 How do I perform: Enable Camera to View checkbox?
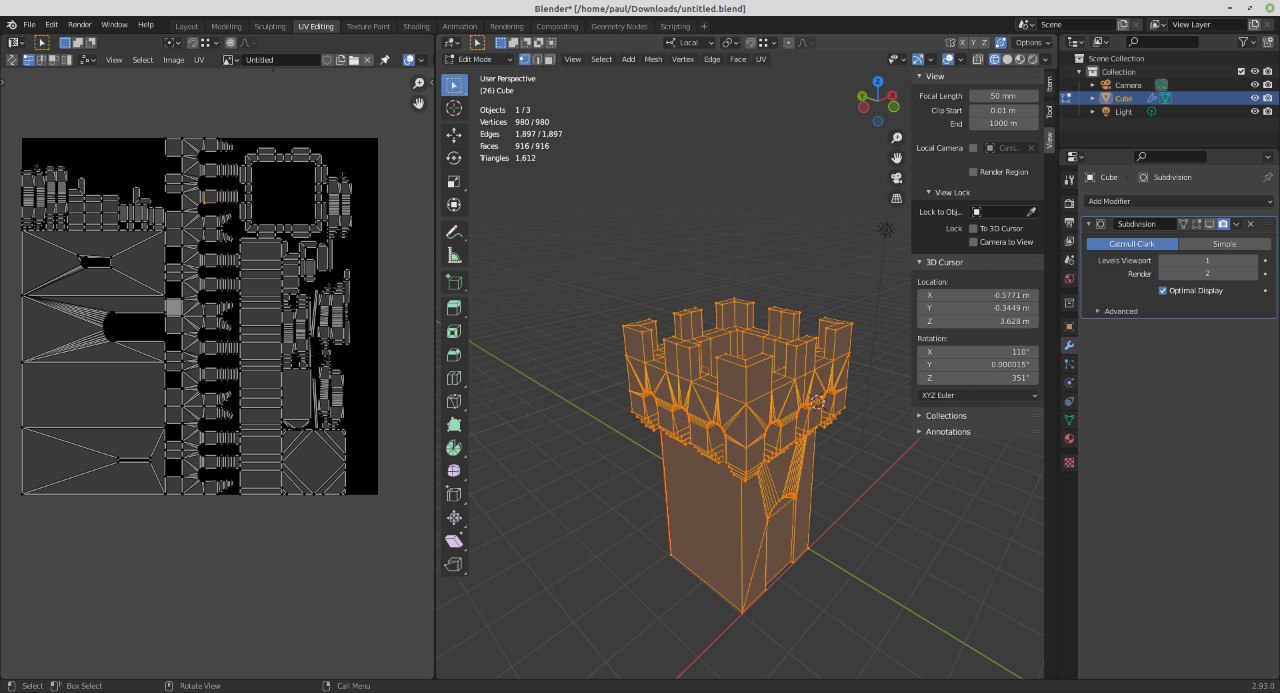pyautogui.click(x=973, y=242)
